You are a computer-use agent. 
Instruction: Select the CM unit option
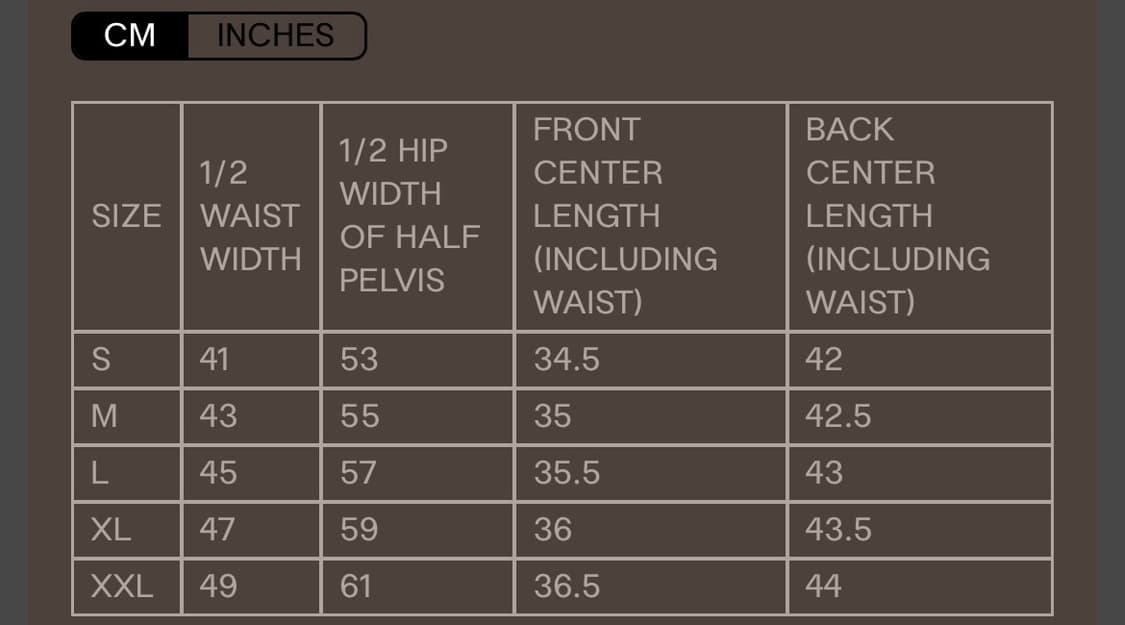(x=130, y=35)
